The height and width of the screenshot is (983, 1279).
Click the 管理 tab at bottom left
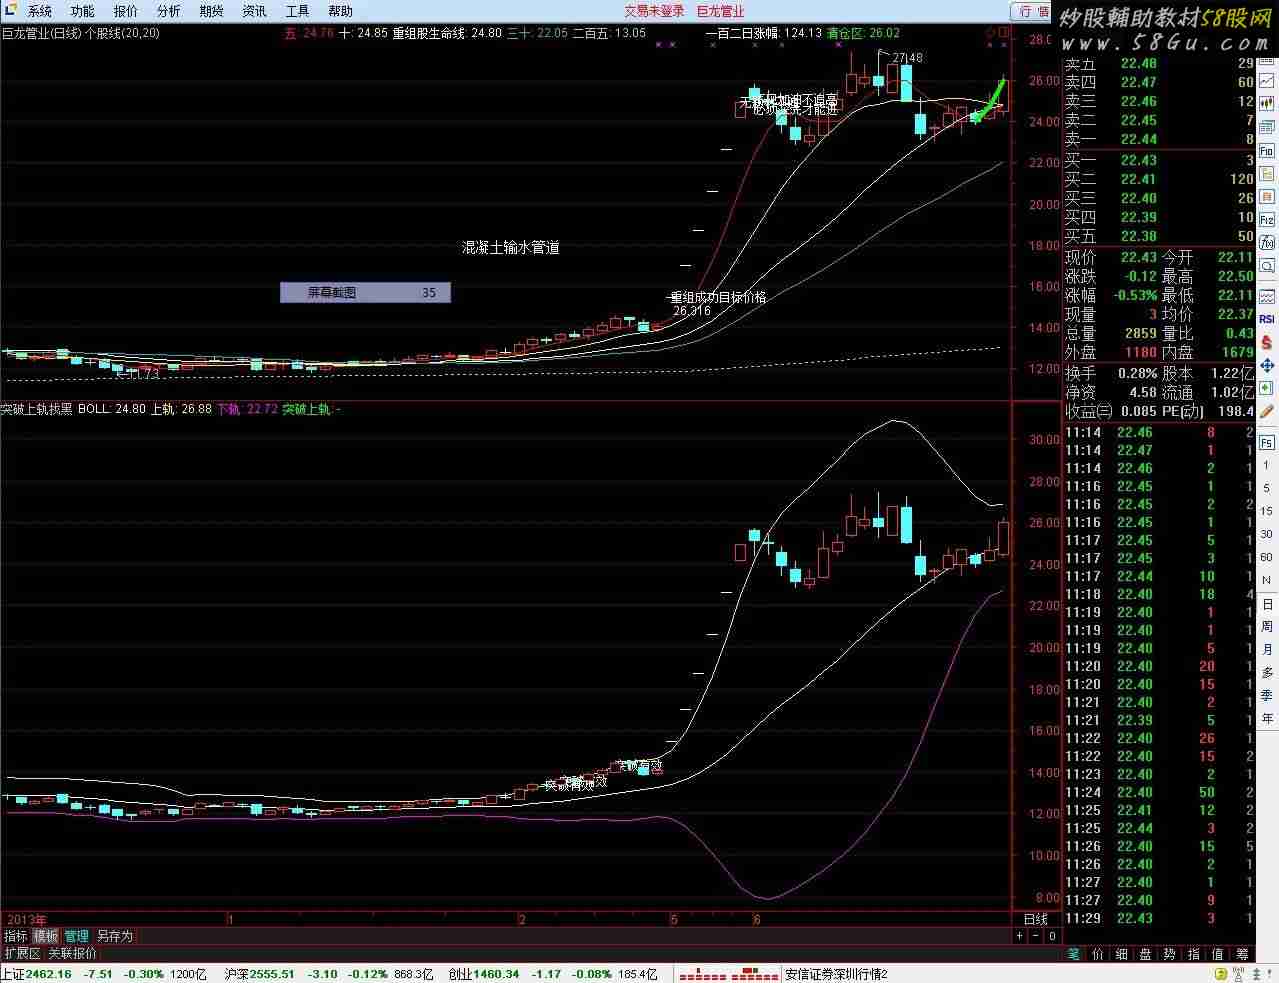(76, 936)
